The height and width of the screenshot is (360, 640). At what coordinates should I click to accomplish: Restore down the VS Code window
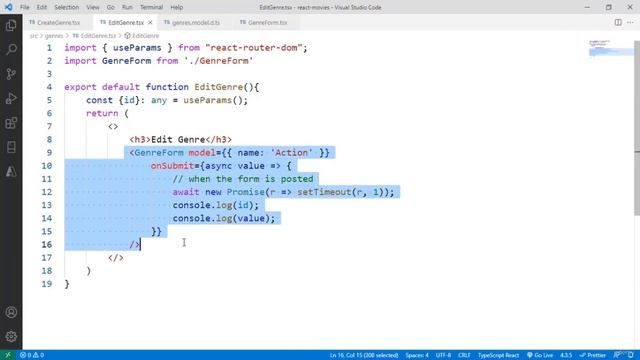(609, 7)
